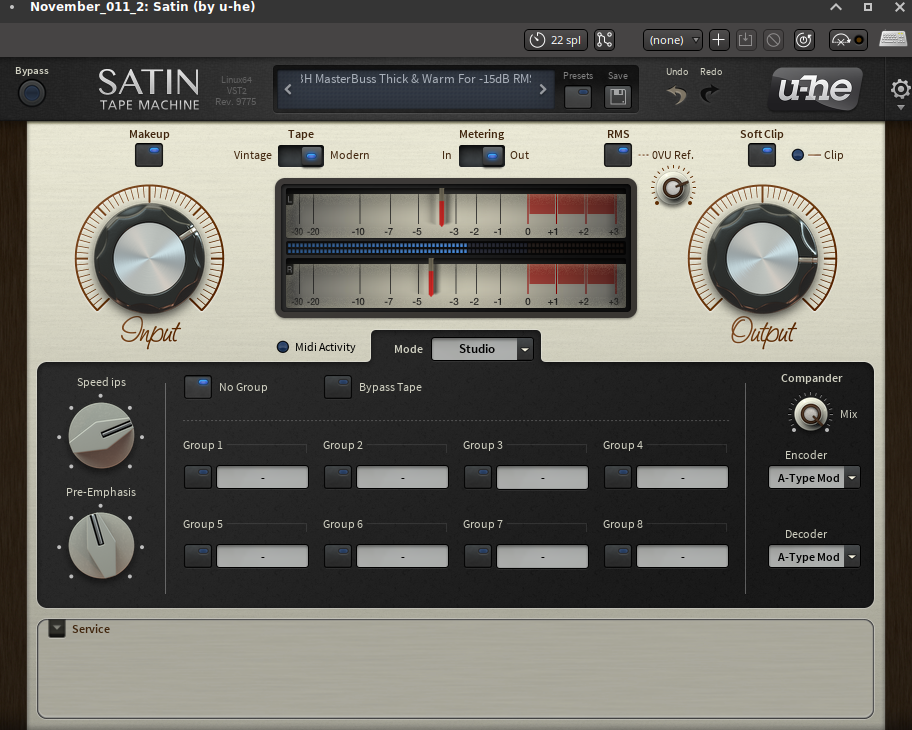Toggle the MIDI learn record icon
This screenshot has width=912, height=730.
(x=848, y=40)
